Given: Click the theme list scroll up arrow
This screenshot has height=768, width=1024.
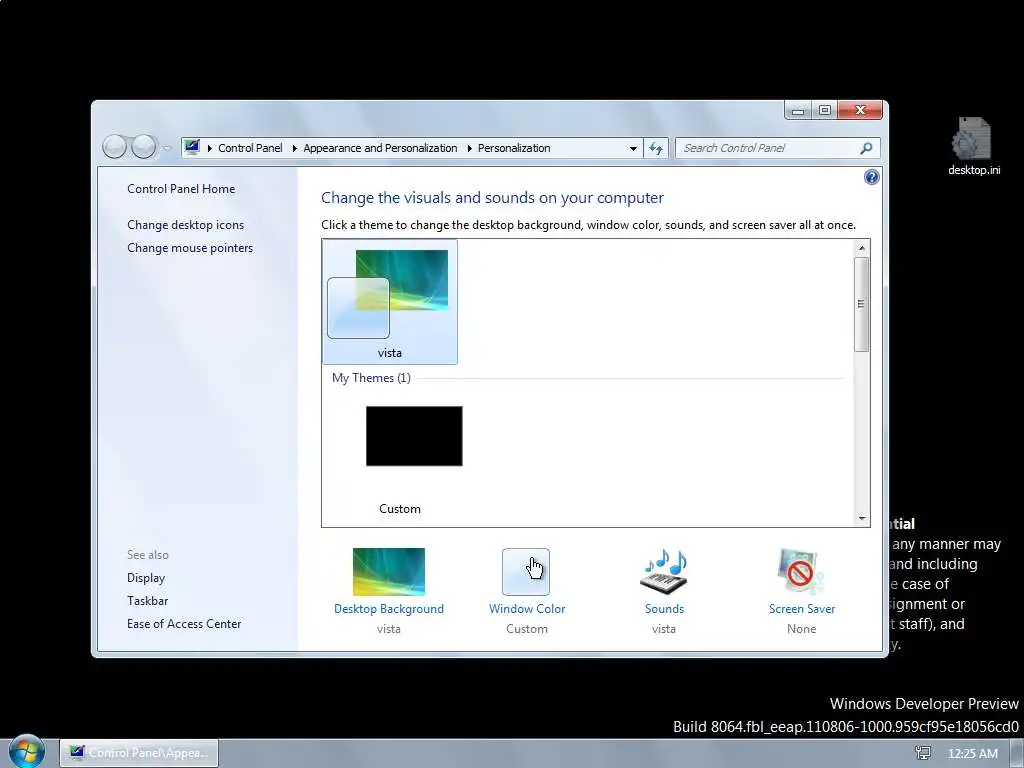Looking at the screenshot, I should [861, 248].
